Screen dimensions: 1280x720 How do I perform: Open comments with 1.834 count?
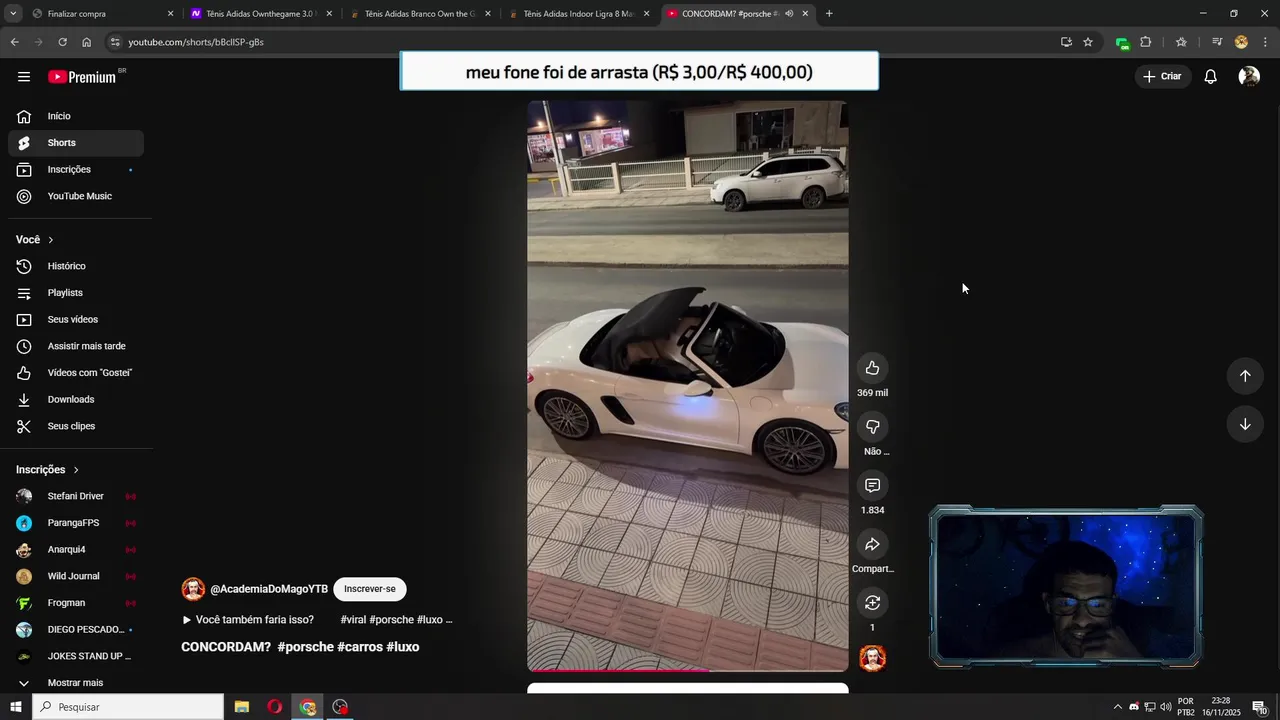click(x=872, y=486)
